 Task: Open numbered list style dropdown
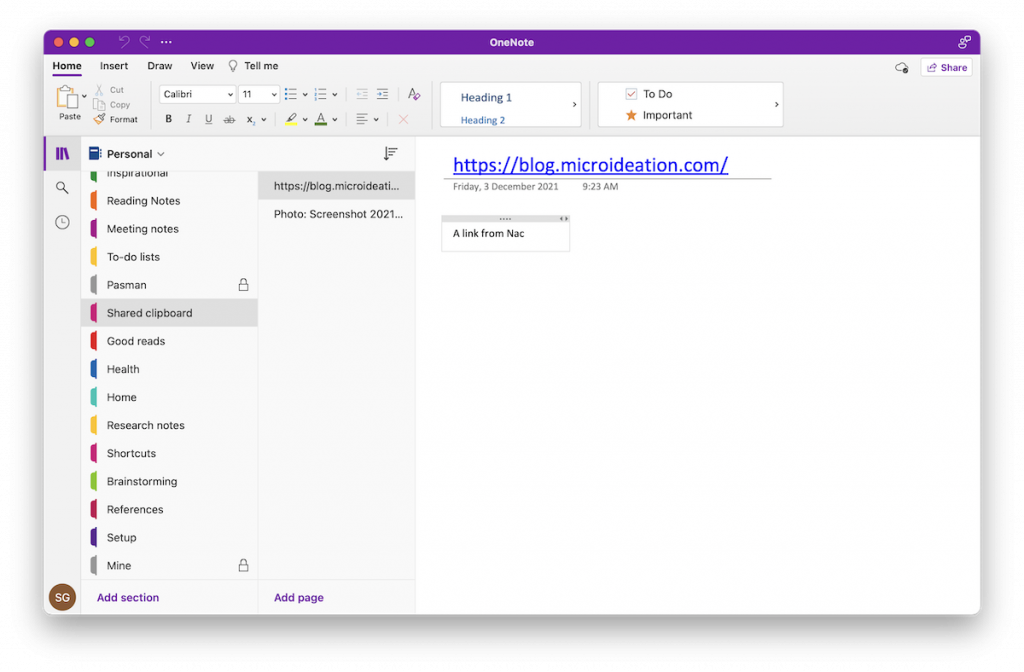pos(335,95)
